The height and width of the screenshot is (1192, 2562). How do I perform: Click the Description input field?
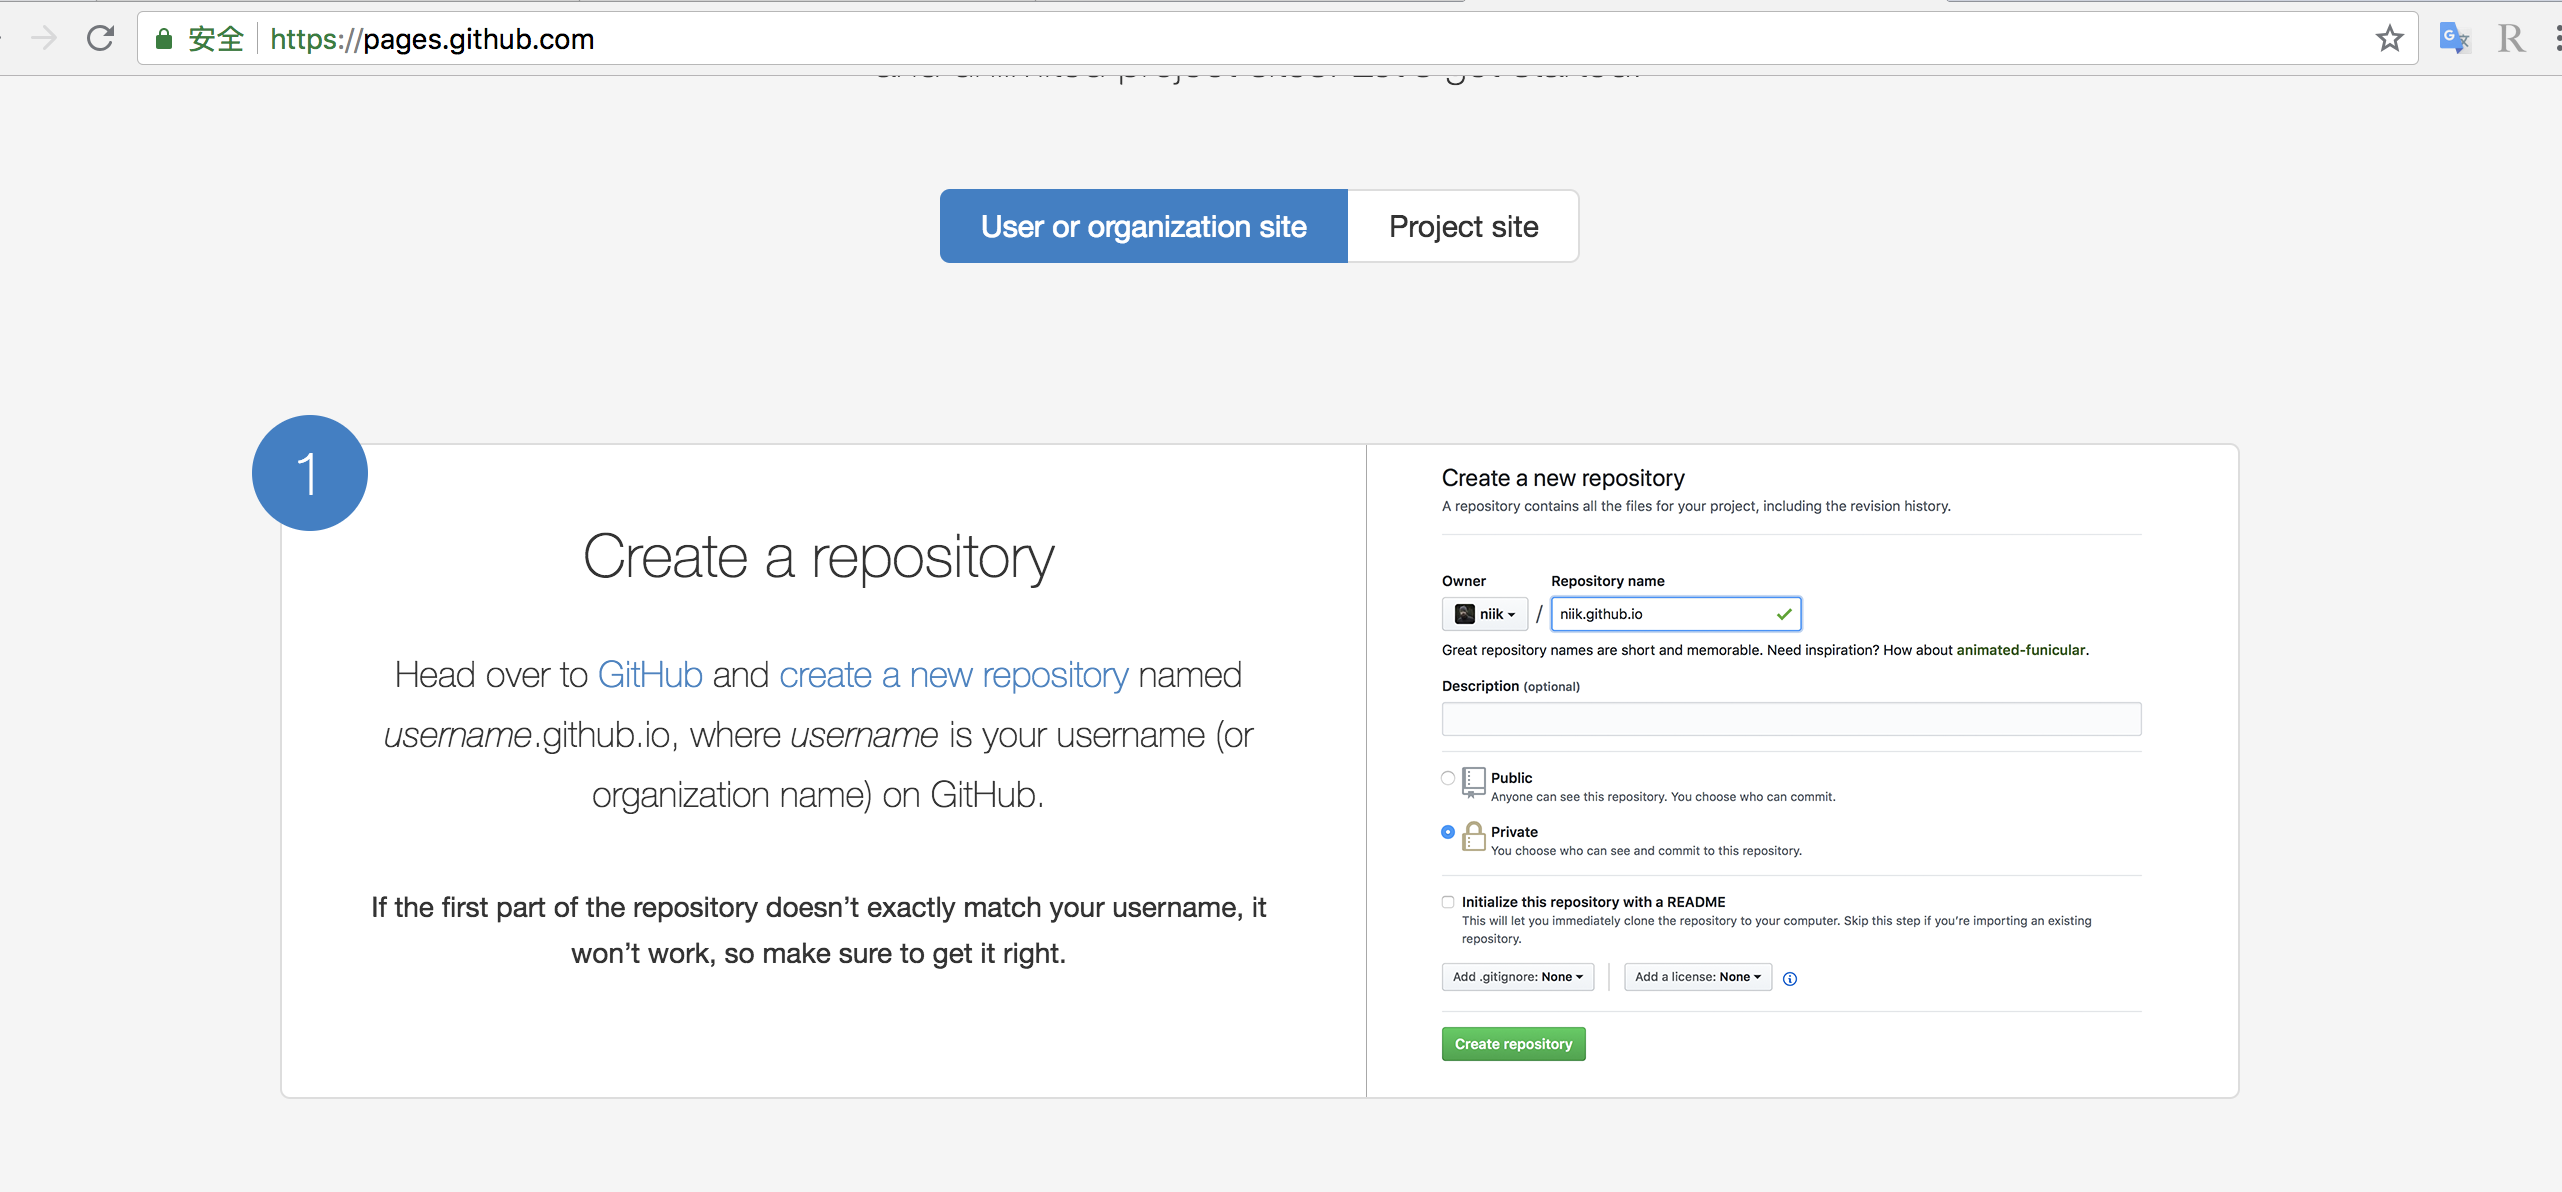[1791, 719]
